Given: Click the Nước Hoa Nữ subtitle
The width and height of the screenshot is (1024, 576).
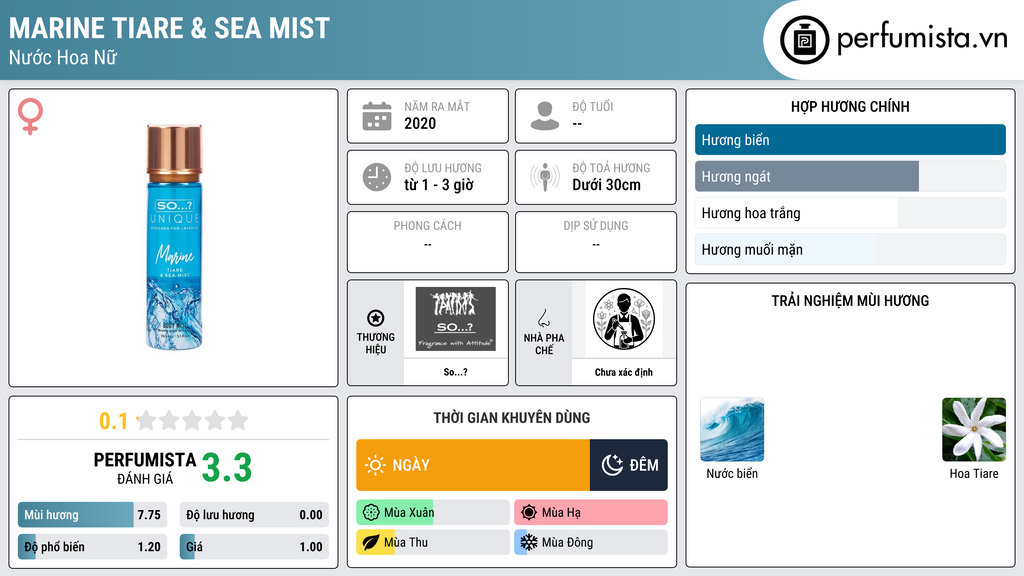Looking at the screenshot, I should [x=63, y=57].
